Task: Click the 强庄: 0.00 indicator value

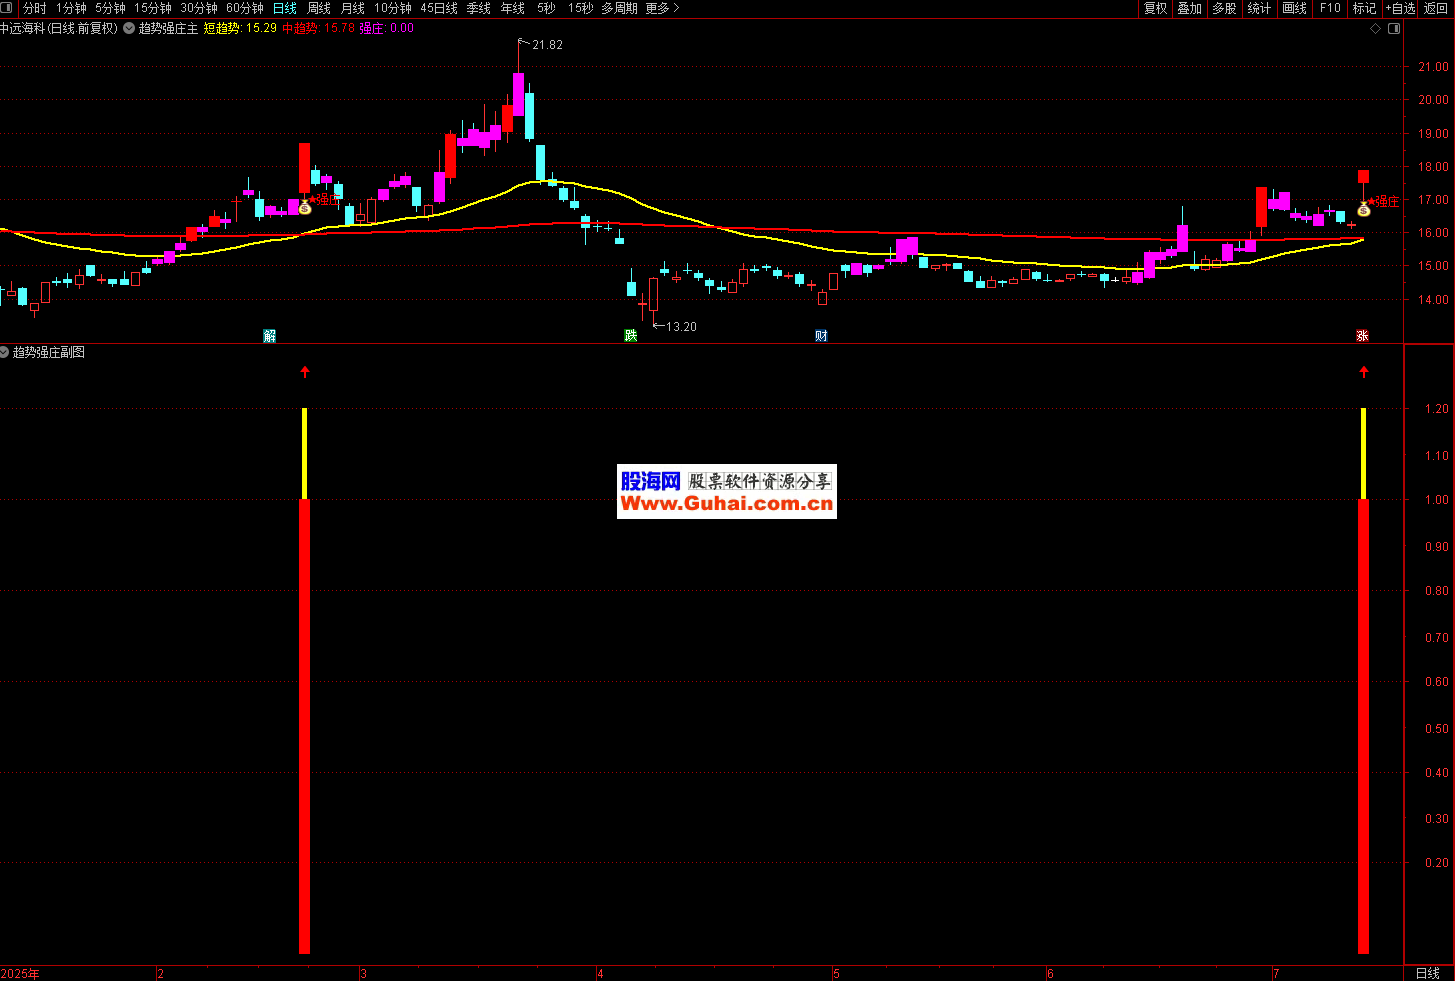Action: pyautogui.click(x=387, y=28)
